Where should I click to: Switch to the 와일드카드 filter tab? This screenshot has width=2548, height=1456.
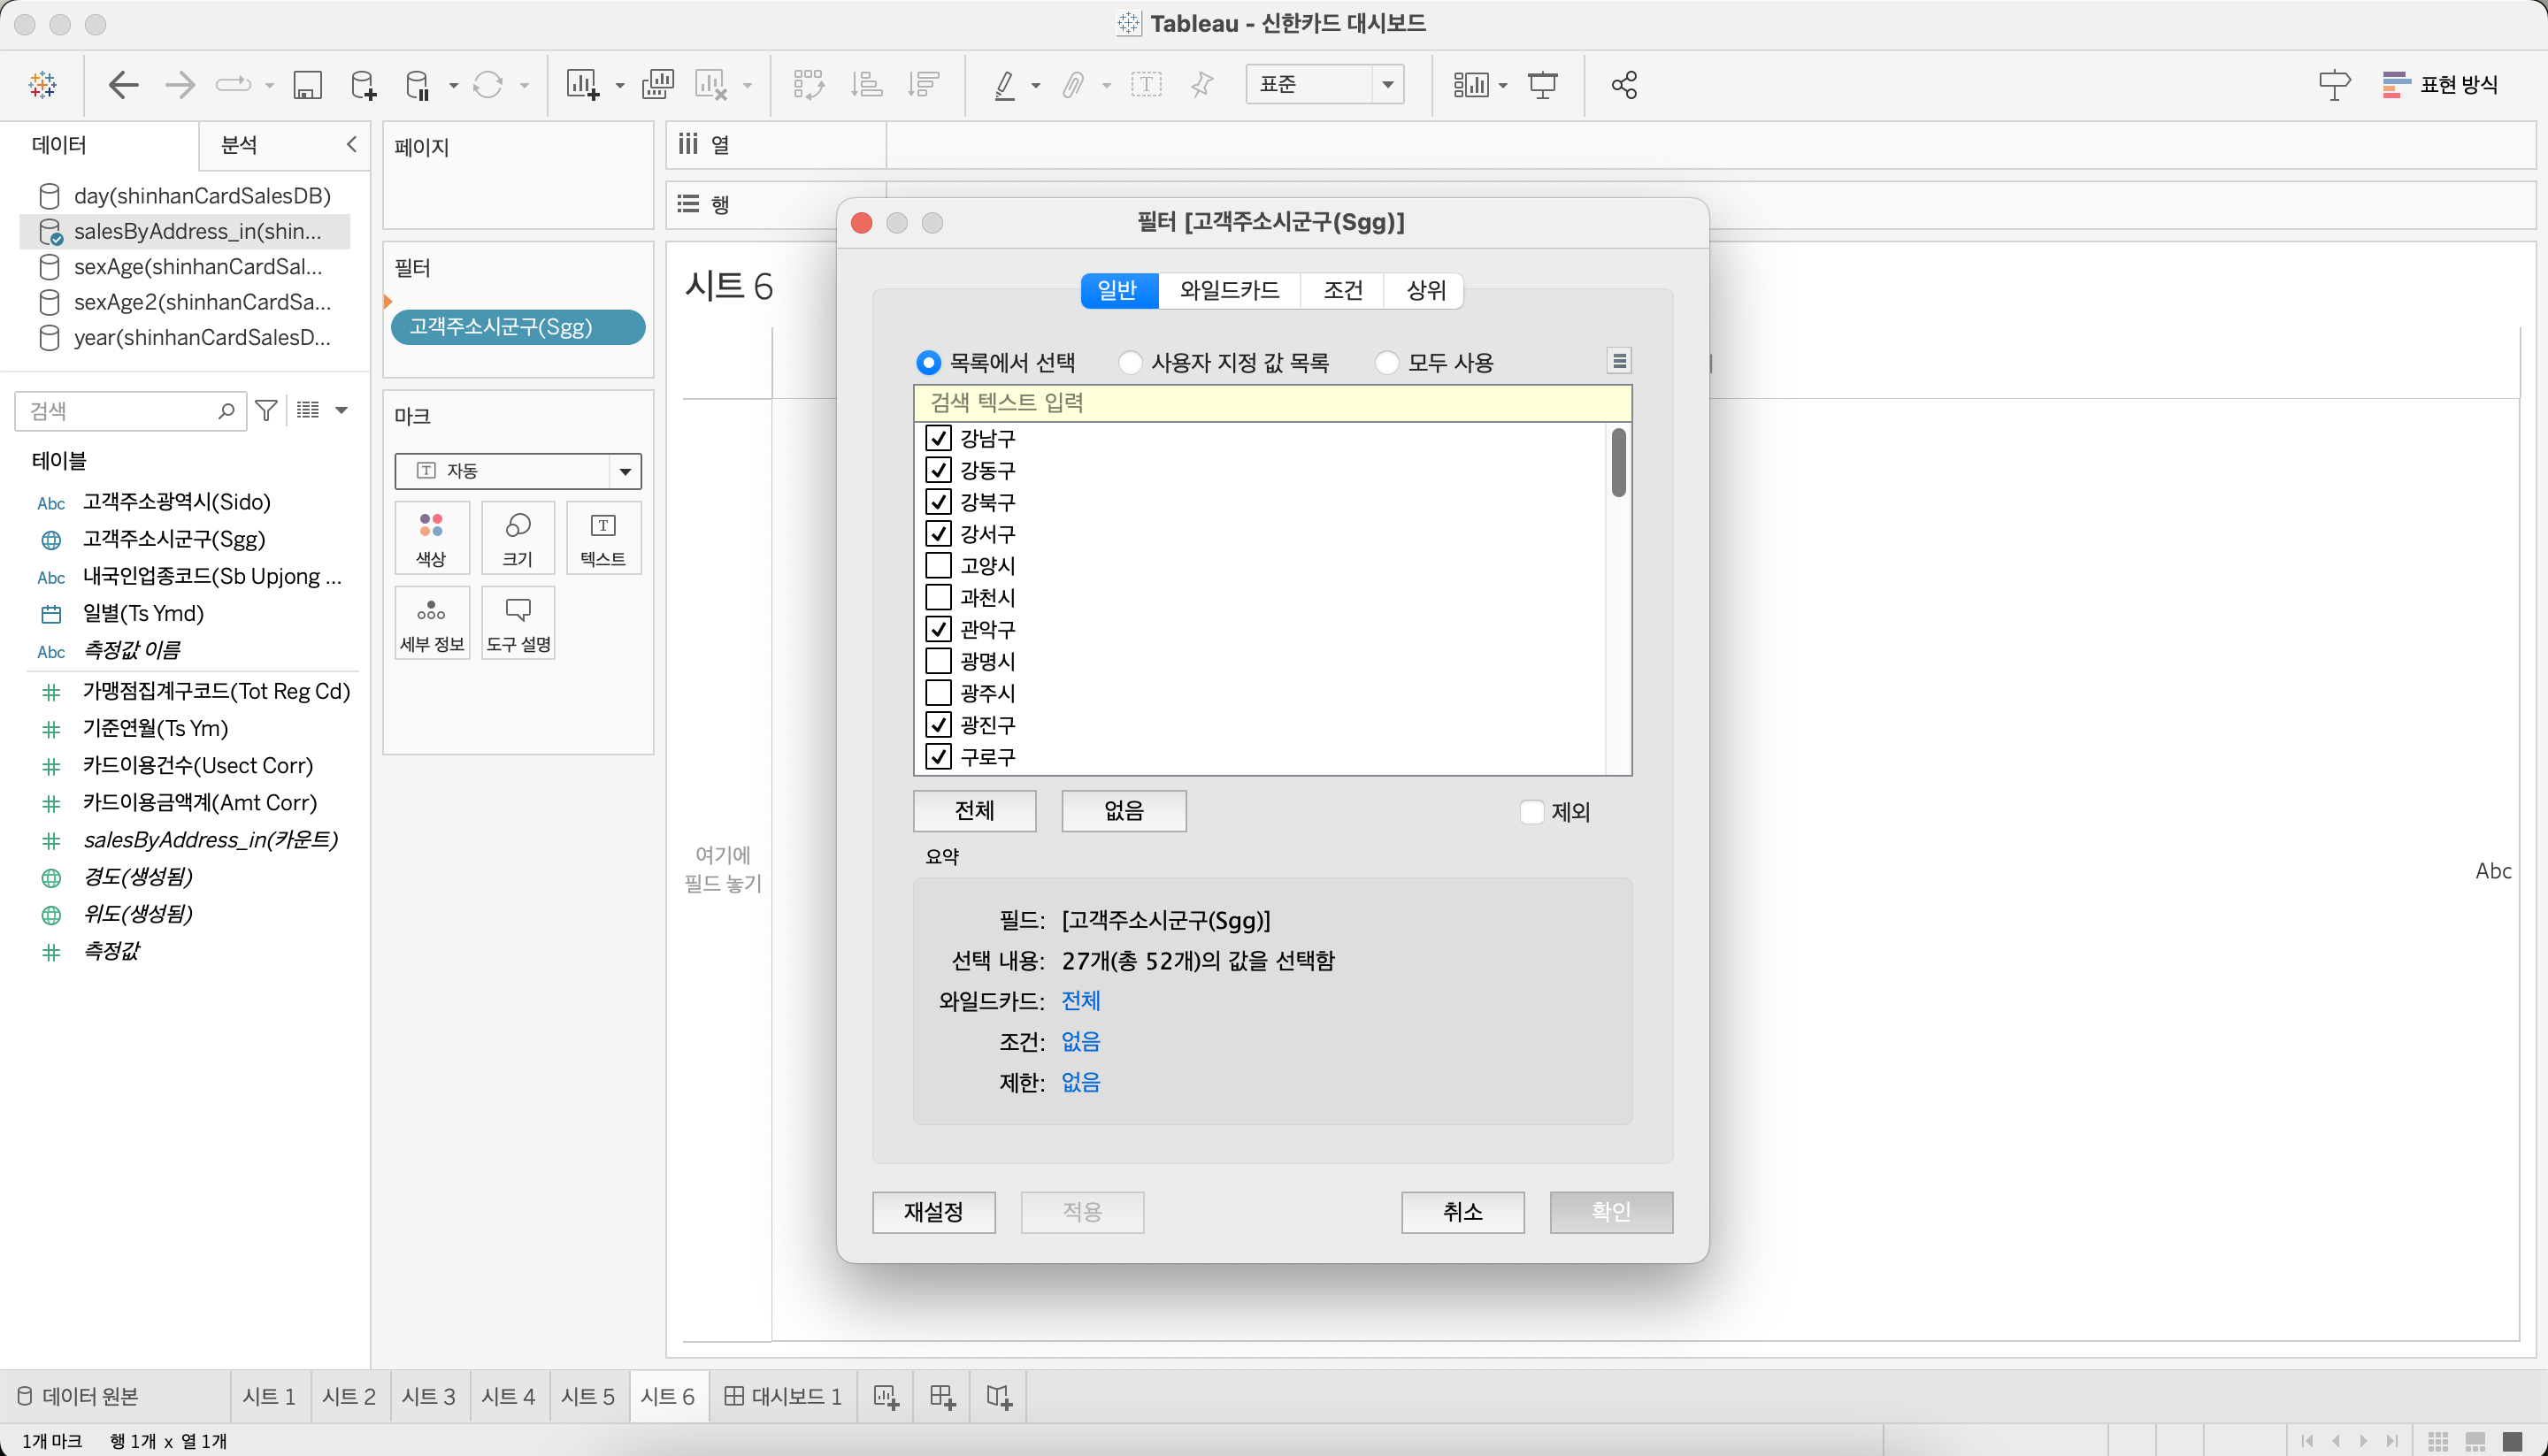pos(1229,290)
